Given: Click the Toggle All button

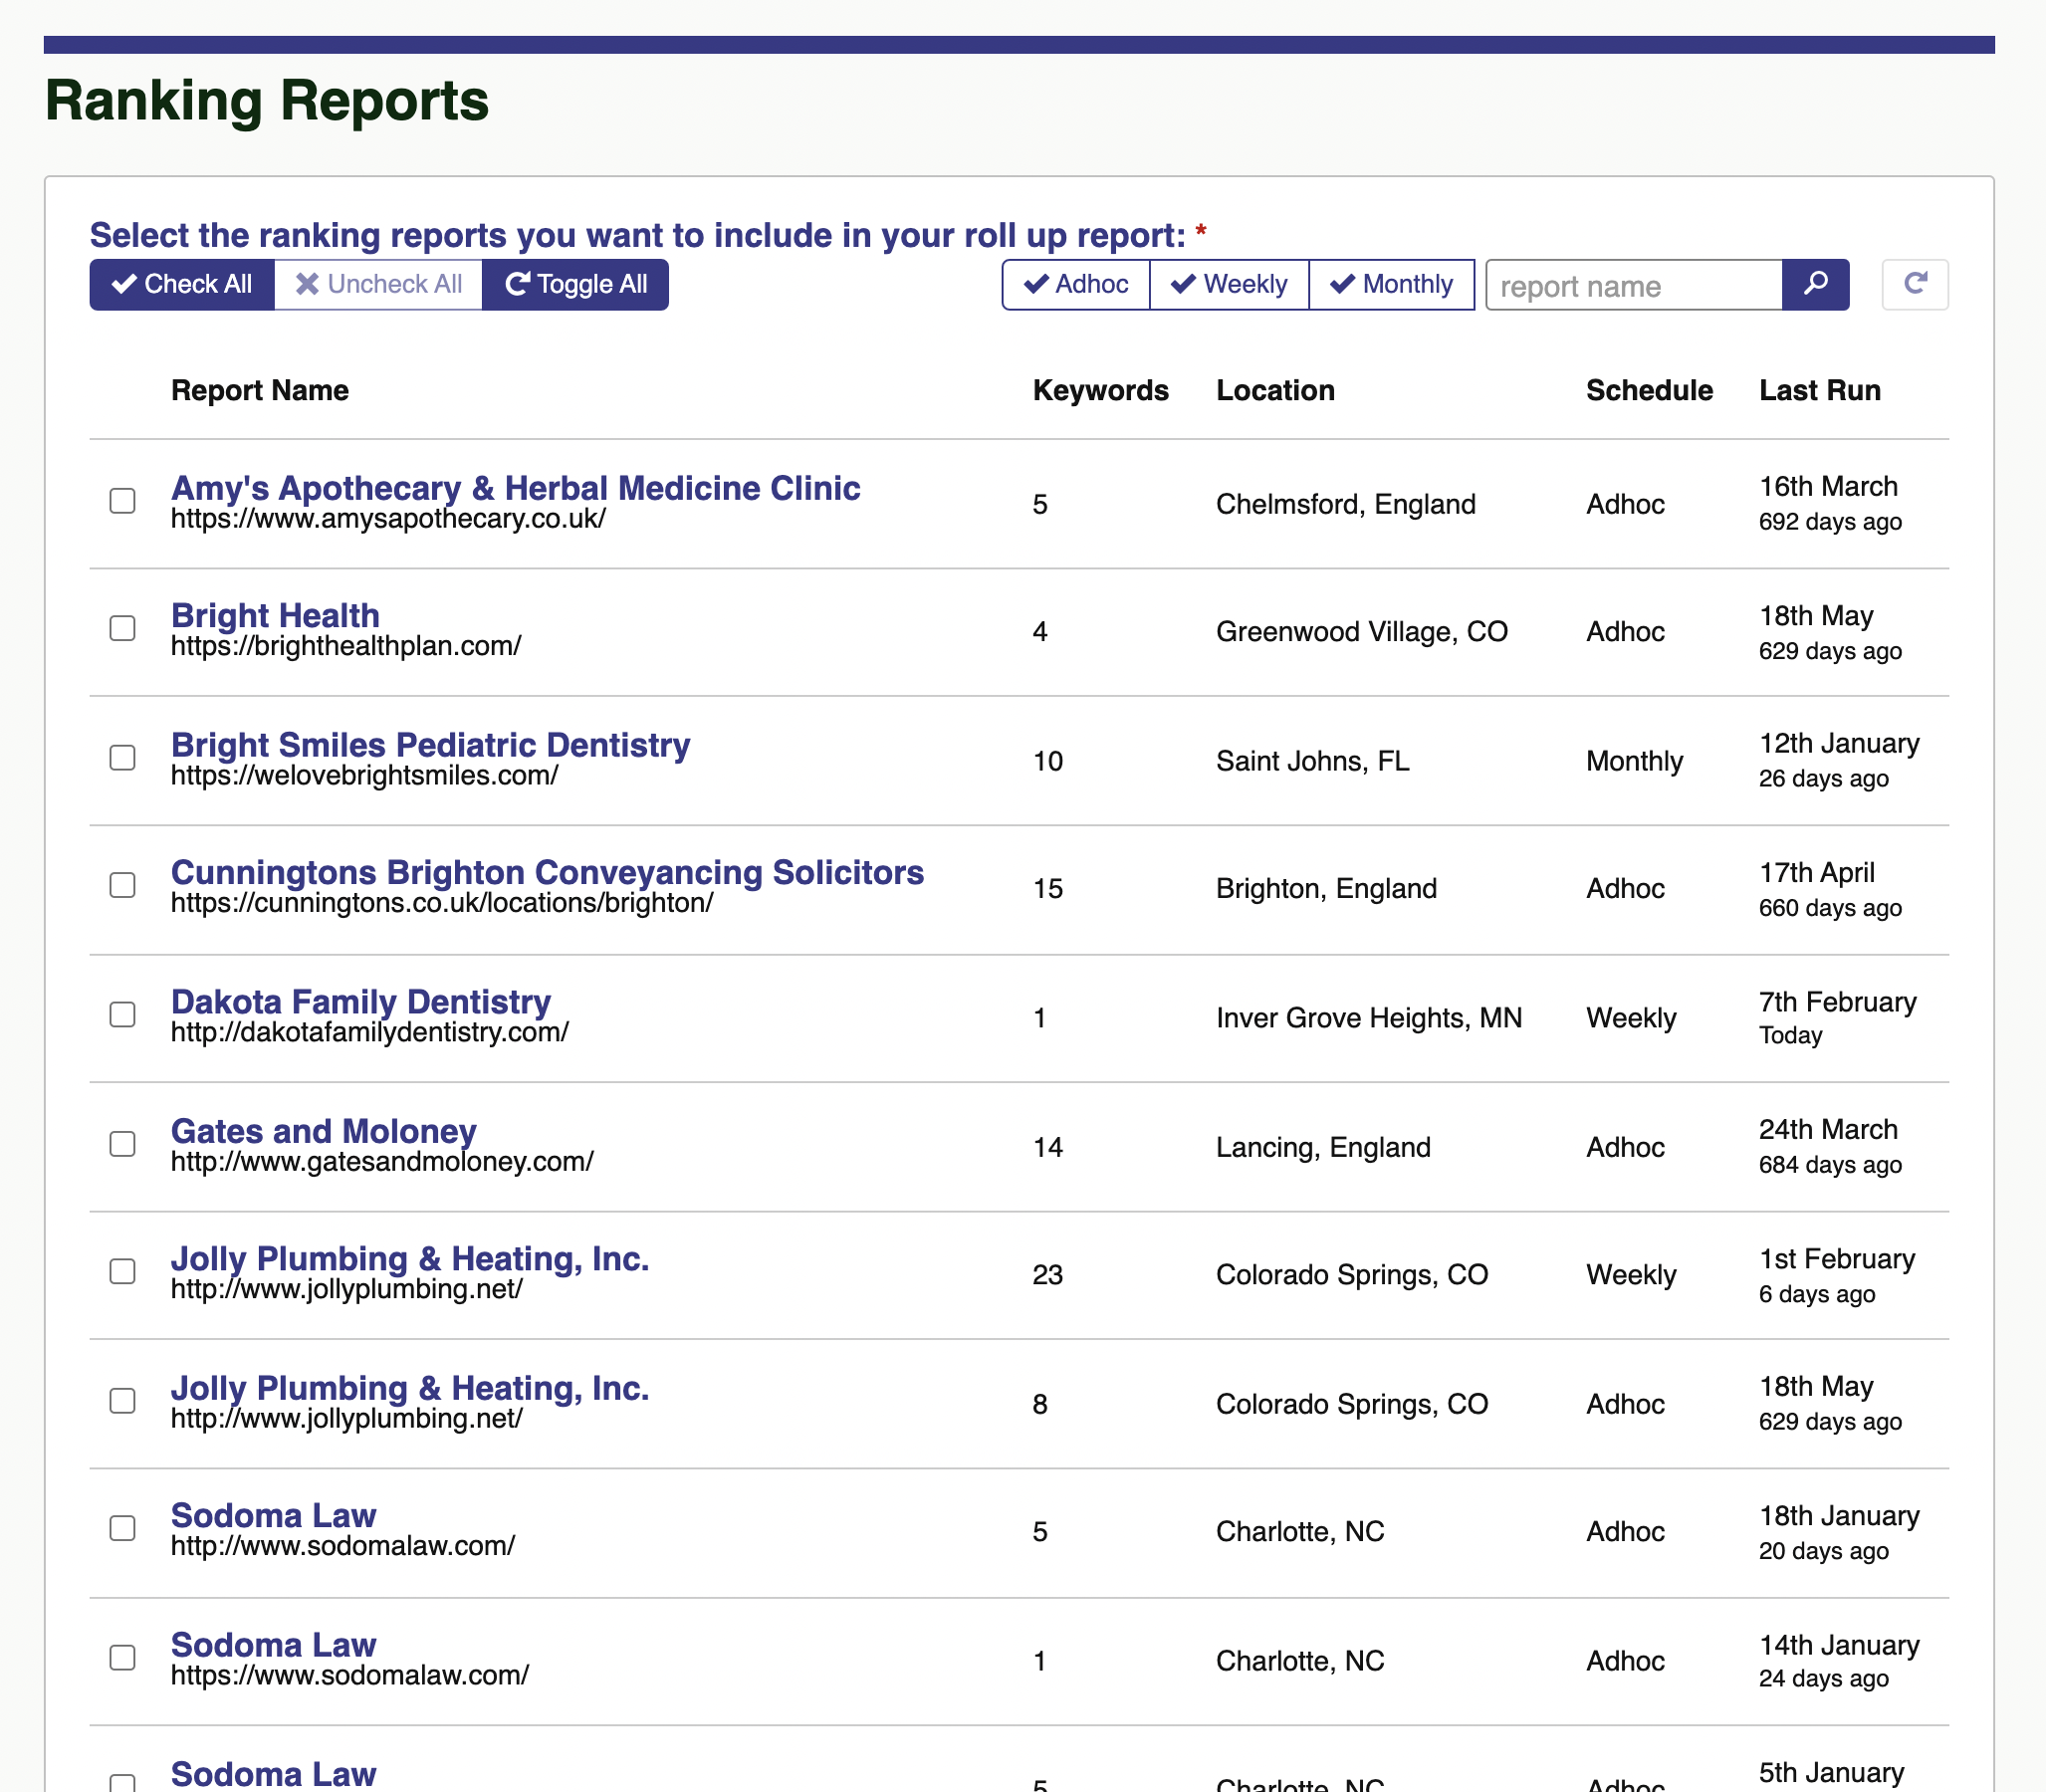Looking at the screenshot, I should tap(575, 285).
